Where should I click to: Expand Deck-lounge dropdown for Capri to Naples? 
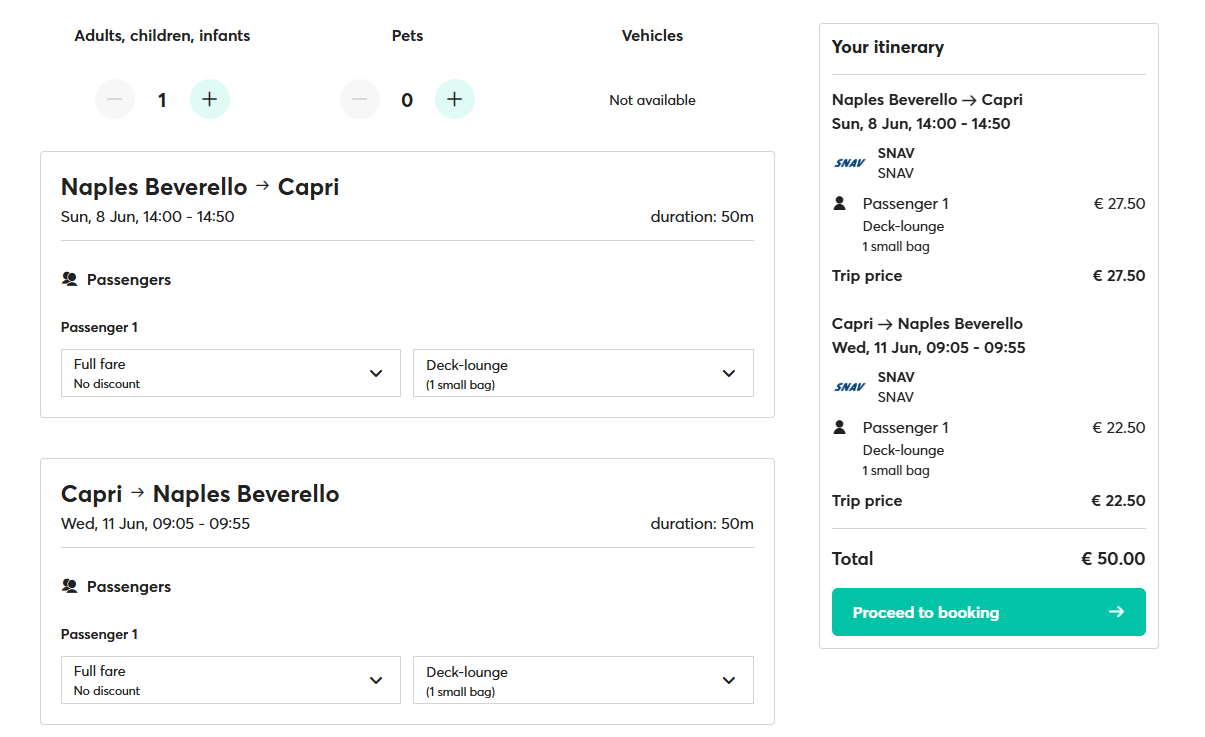583,680
